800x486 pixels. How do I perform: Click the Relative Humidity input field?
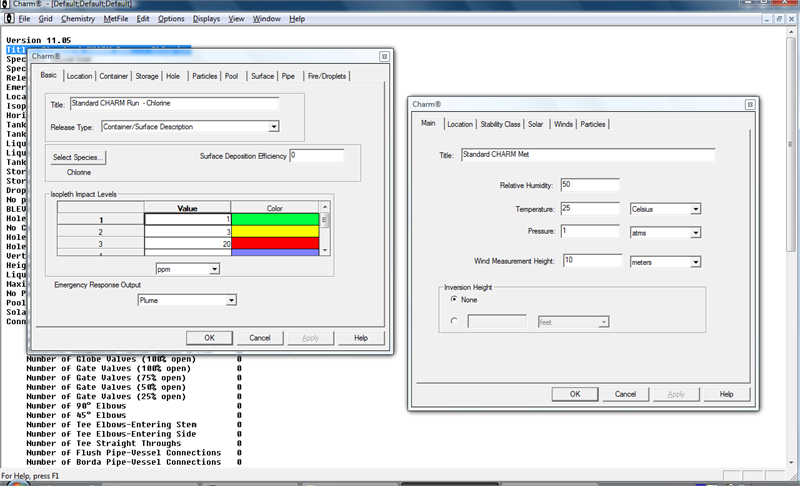[590, 185]
